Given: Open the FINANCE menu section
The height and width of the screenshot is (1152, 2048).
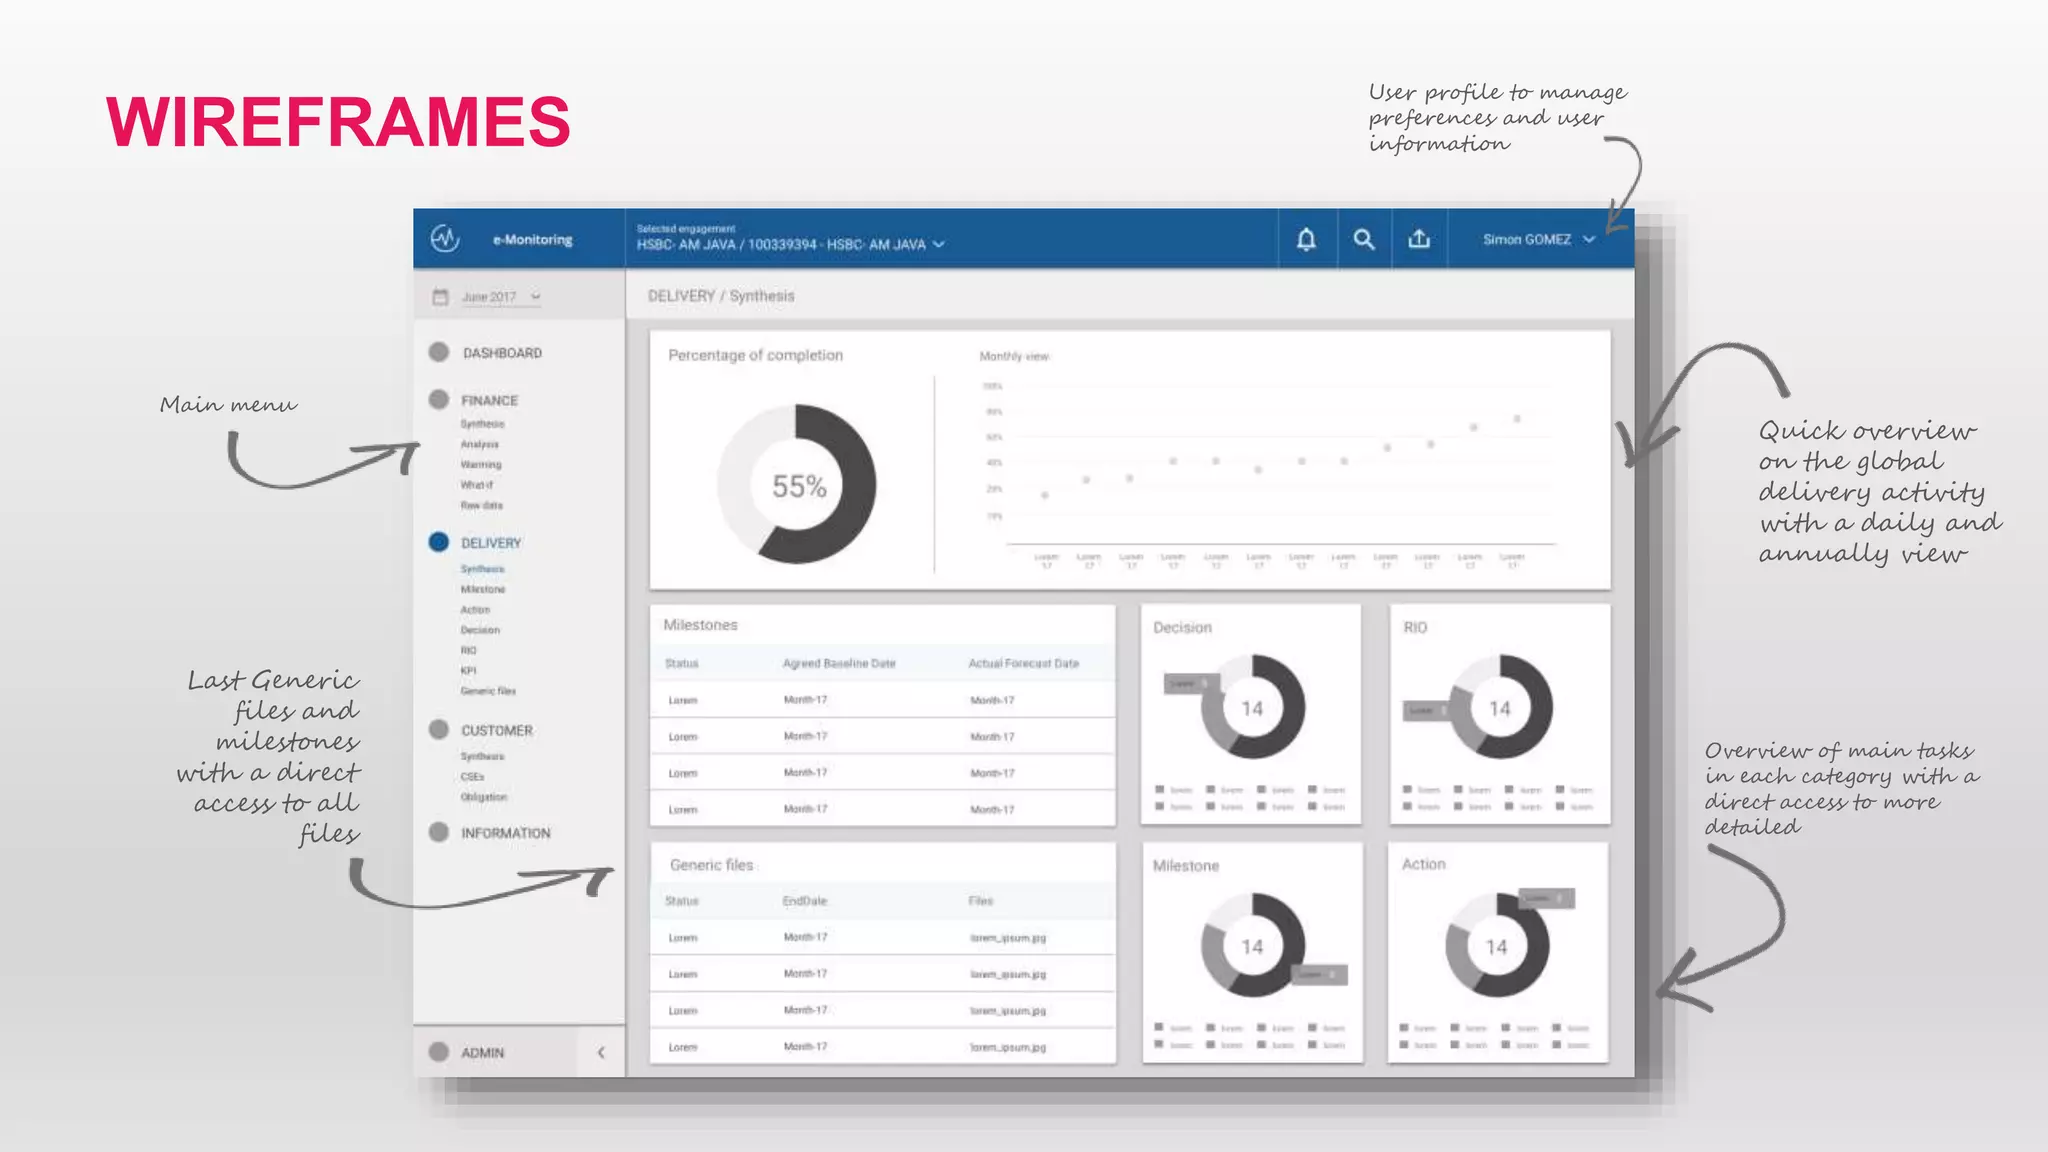Looking at the screenshot, I should pos(489,400).
